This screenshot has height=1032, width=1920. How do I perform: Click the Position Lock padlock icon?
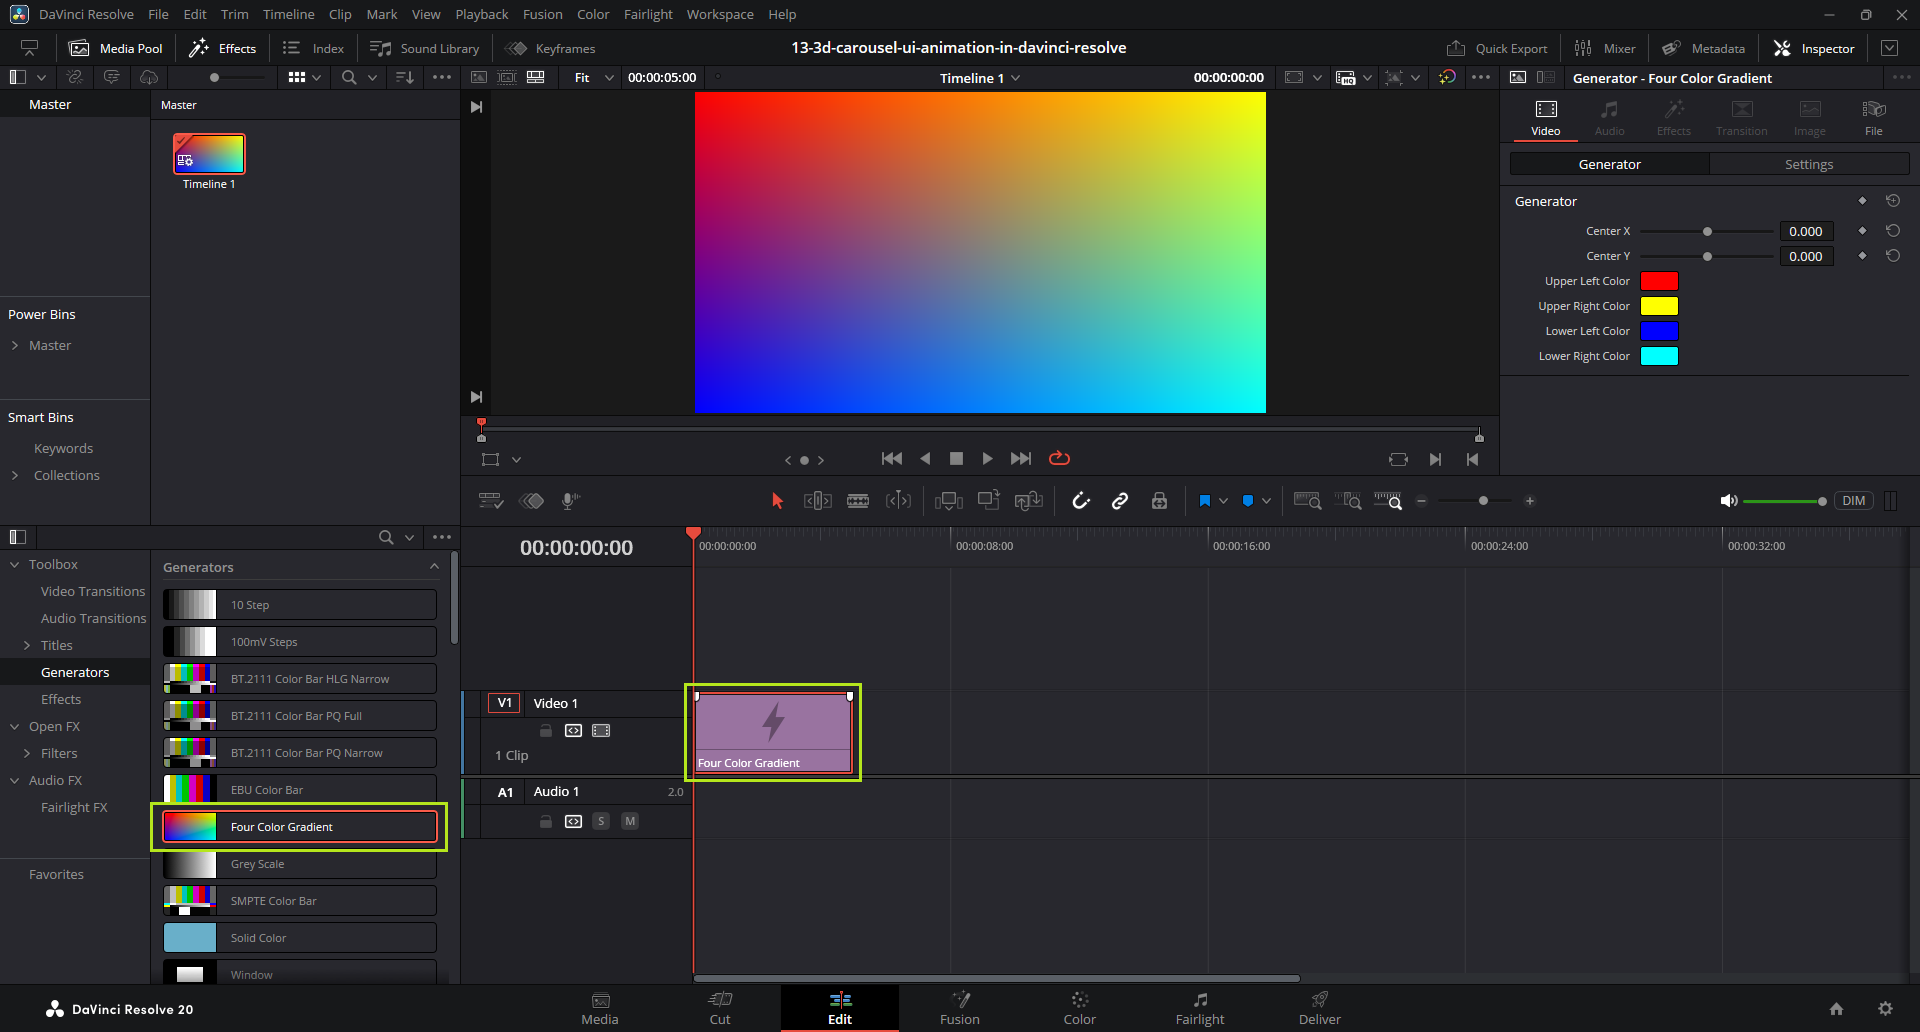[x=1159, y=501]
